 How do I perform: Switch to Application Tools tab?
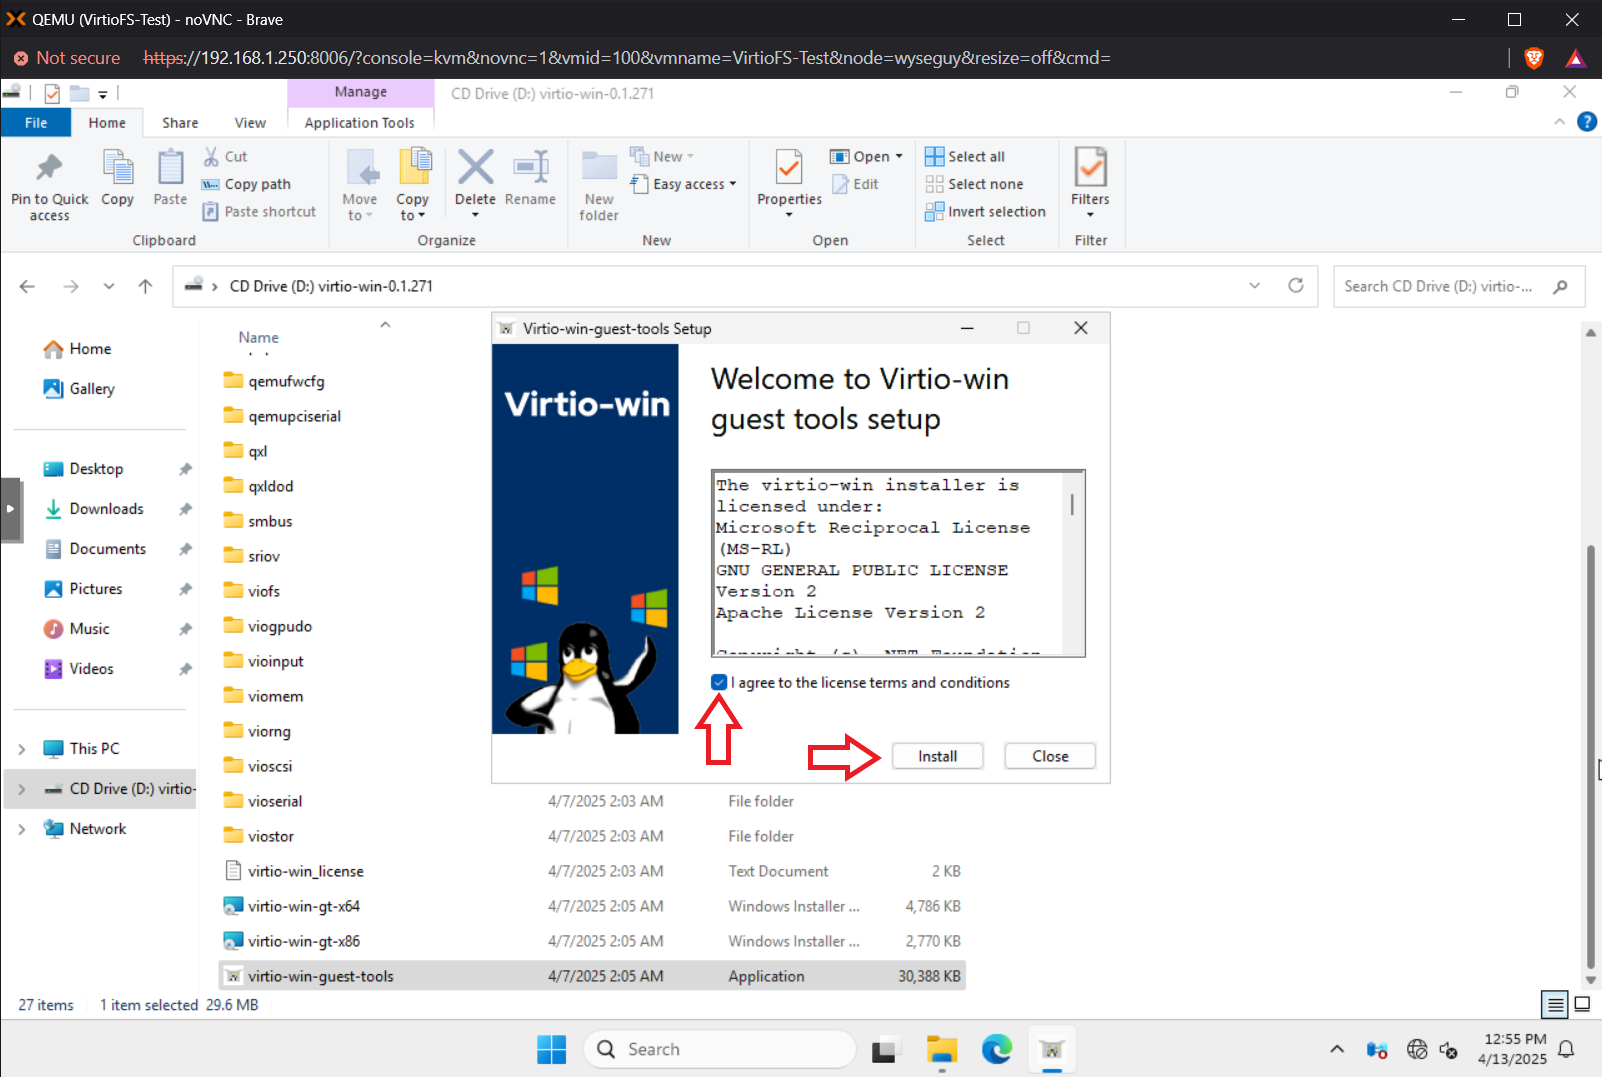click(359, 122)
